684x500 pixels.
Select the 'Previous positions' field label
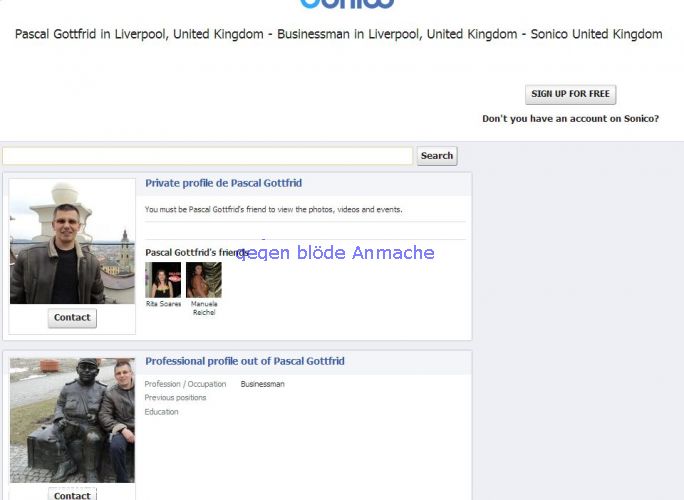pos(175,398)
